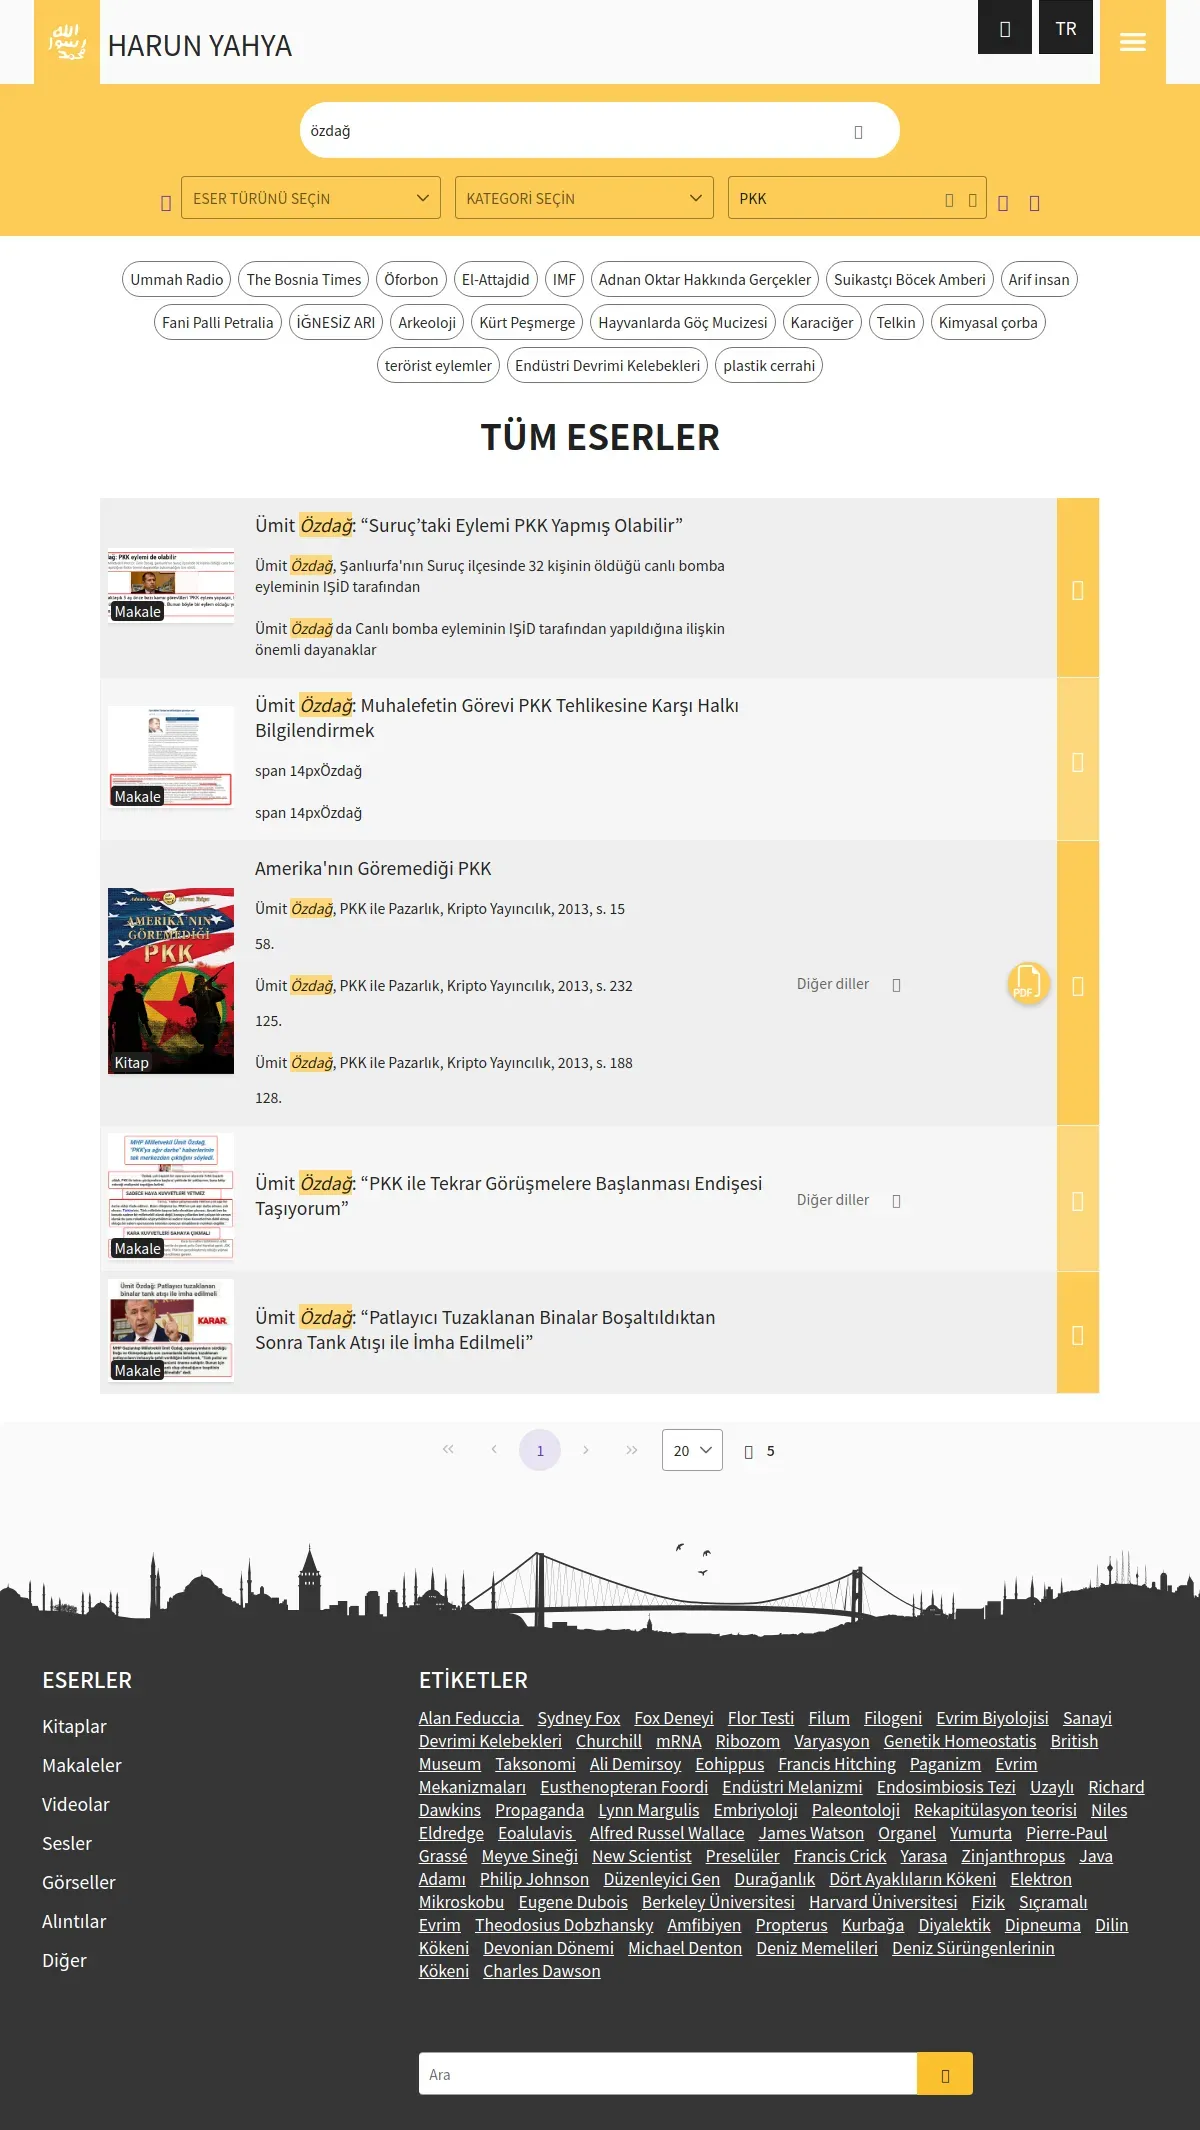Open Videolar in footer Eserler list
Image resolution: width=1200 pixels, height=2130 pixels.
pyautogui.click(x=76, y=1805)
